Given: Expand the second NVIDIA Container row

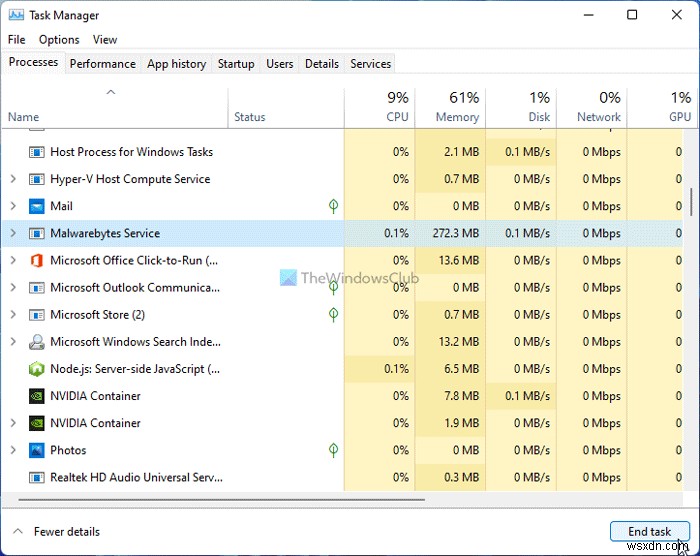Looking at the screenshot, I should click(x=13, y=423).
